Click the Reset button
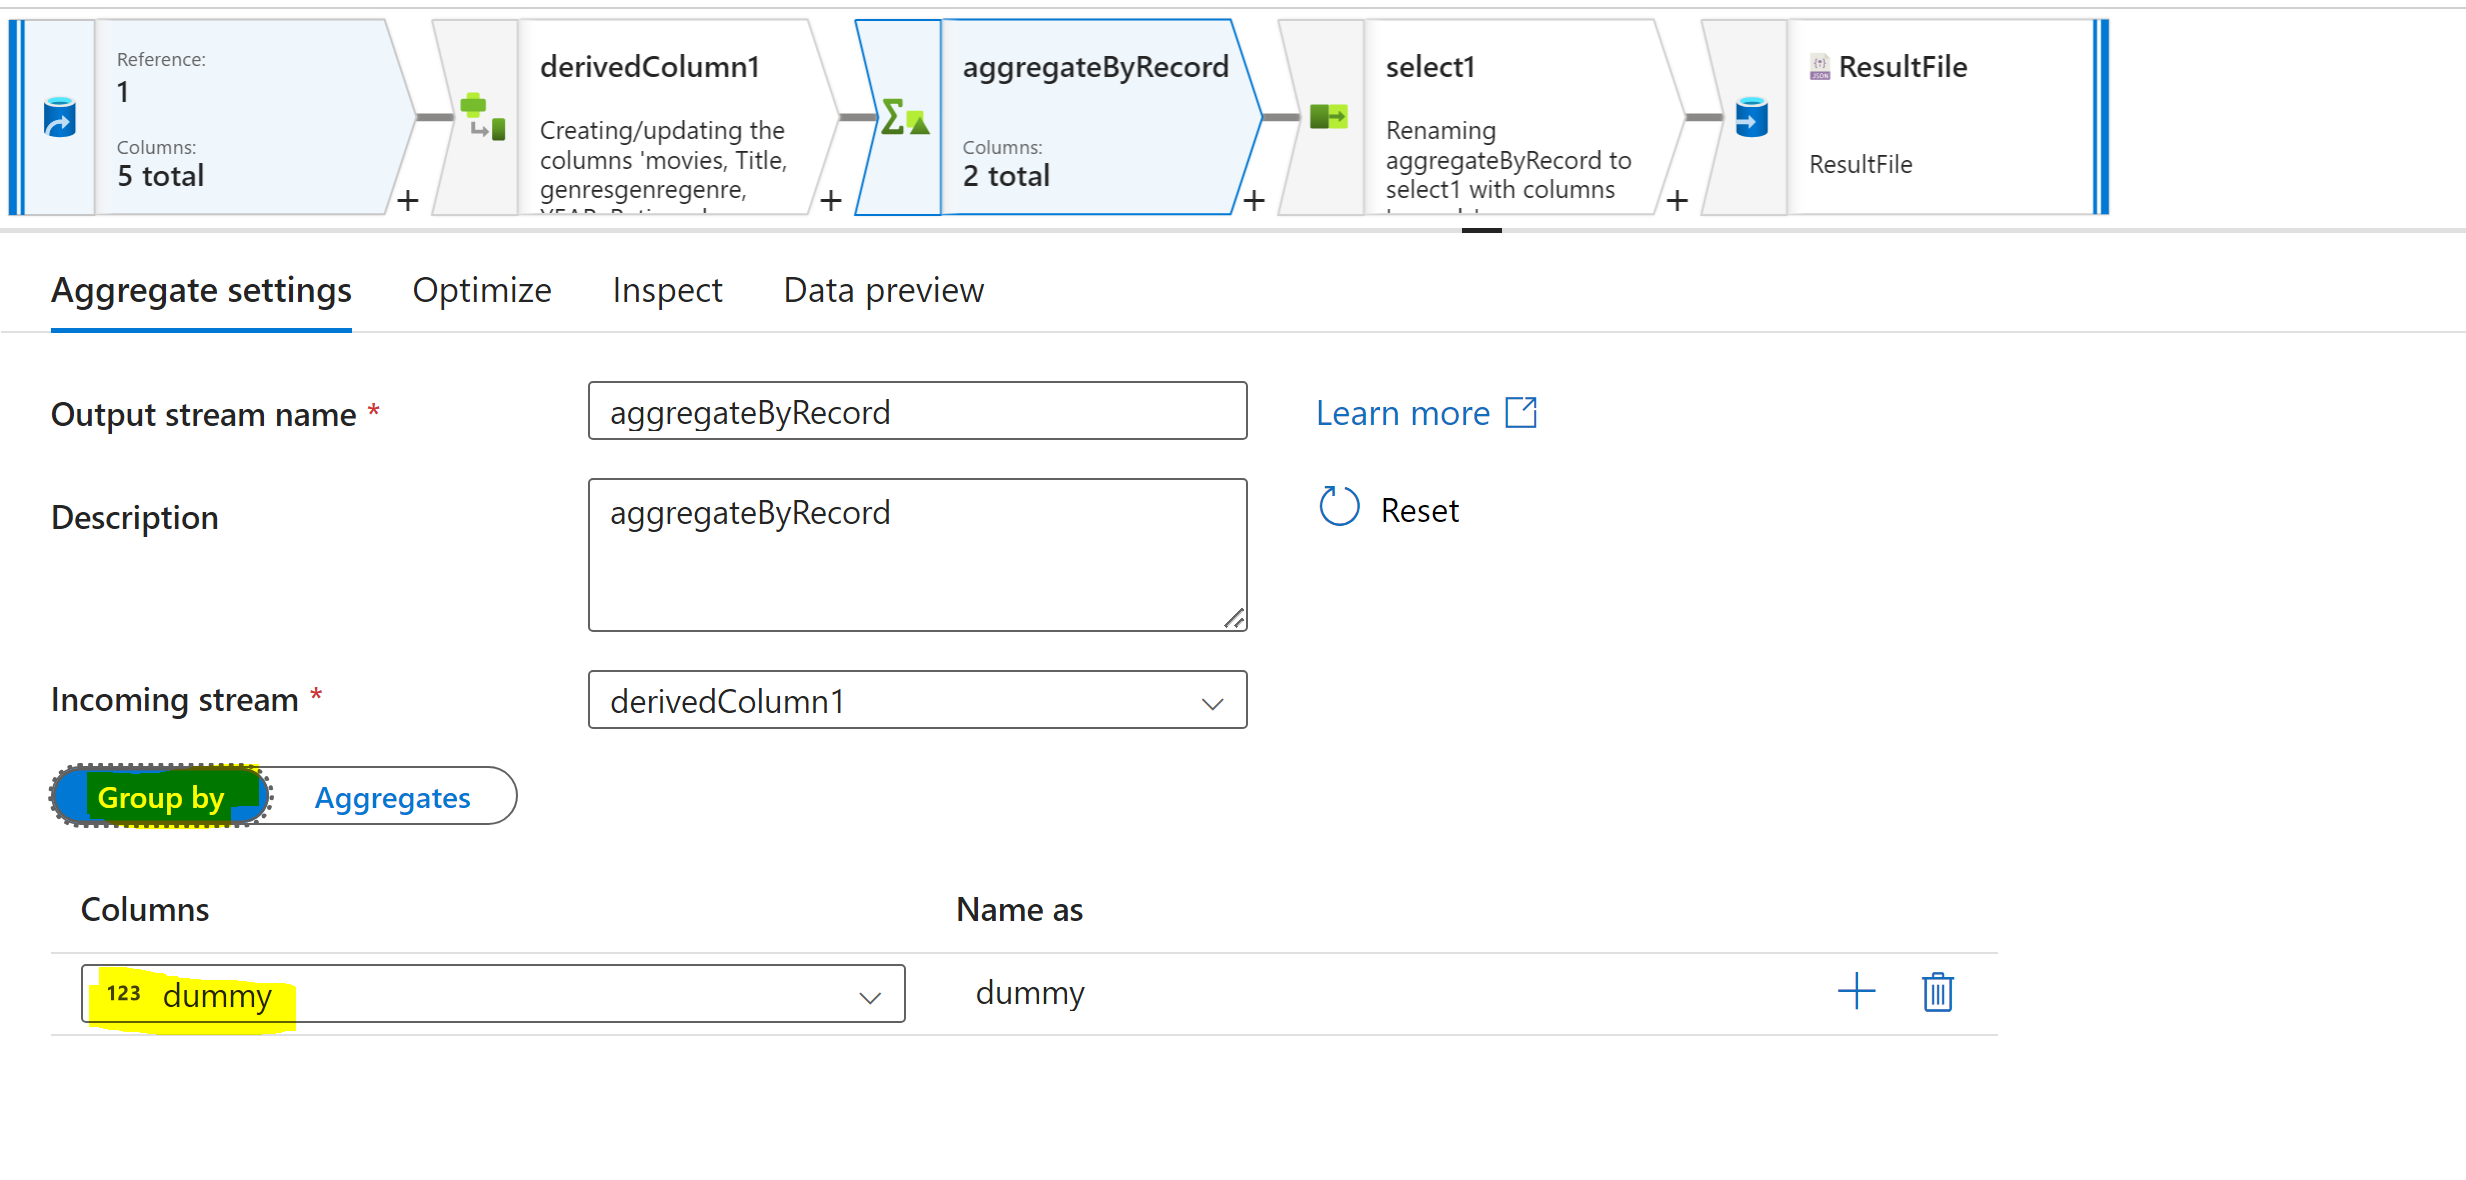Image resolution: width=2466 pixels, height=1180 pixels. 1390,509
